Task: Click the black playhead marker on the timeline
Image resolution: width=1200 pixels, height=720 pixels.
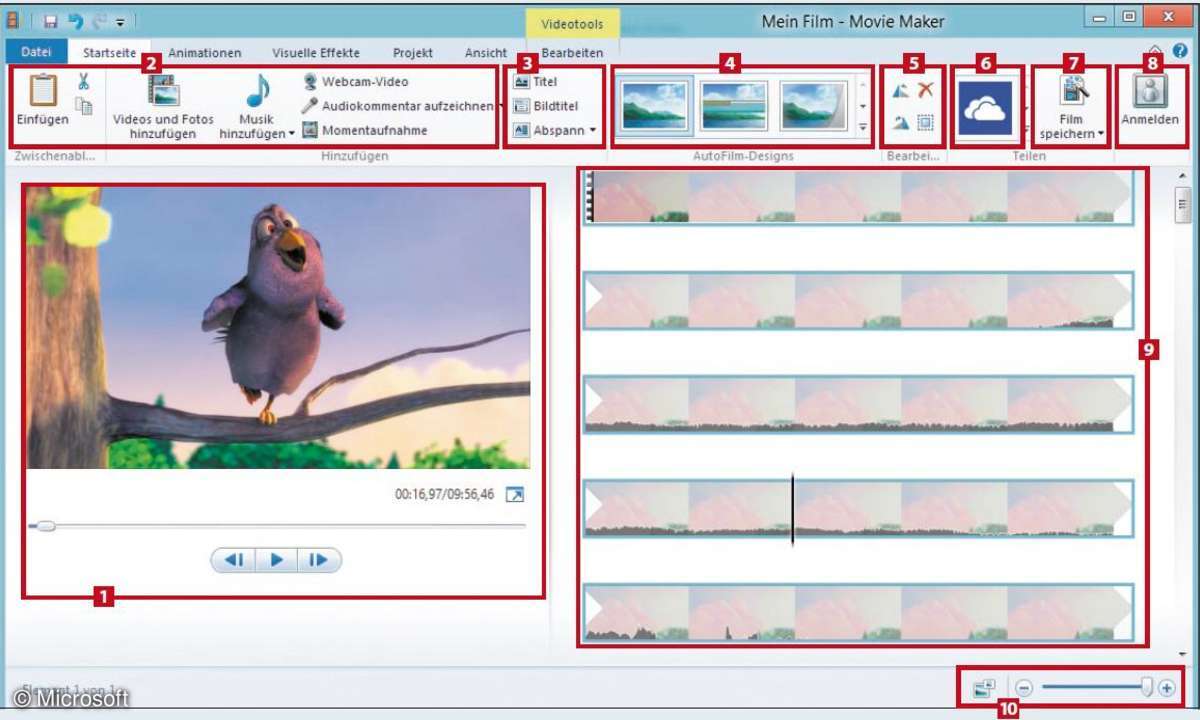Action: (793, 510)
